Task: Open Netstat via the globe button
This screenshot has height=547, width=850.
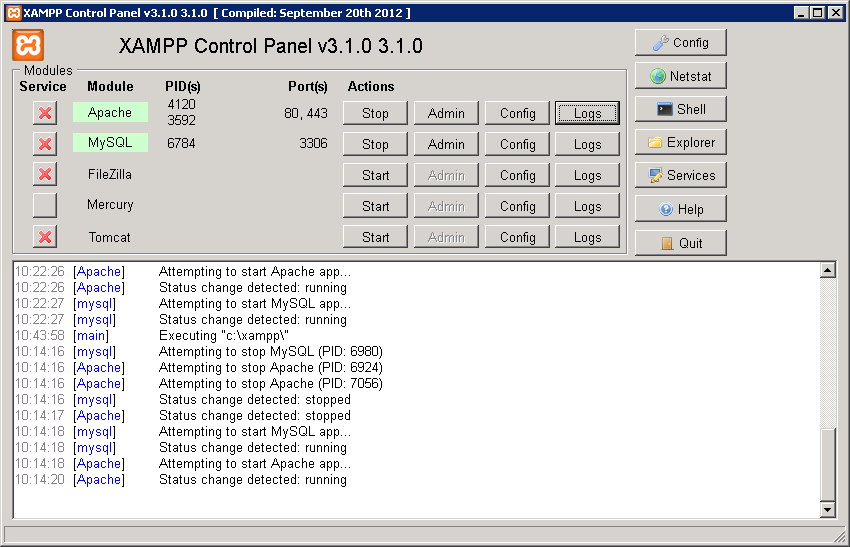Action: 680,76
